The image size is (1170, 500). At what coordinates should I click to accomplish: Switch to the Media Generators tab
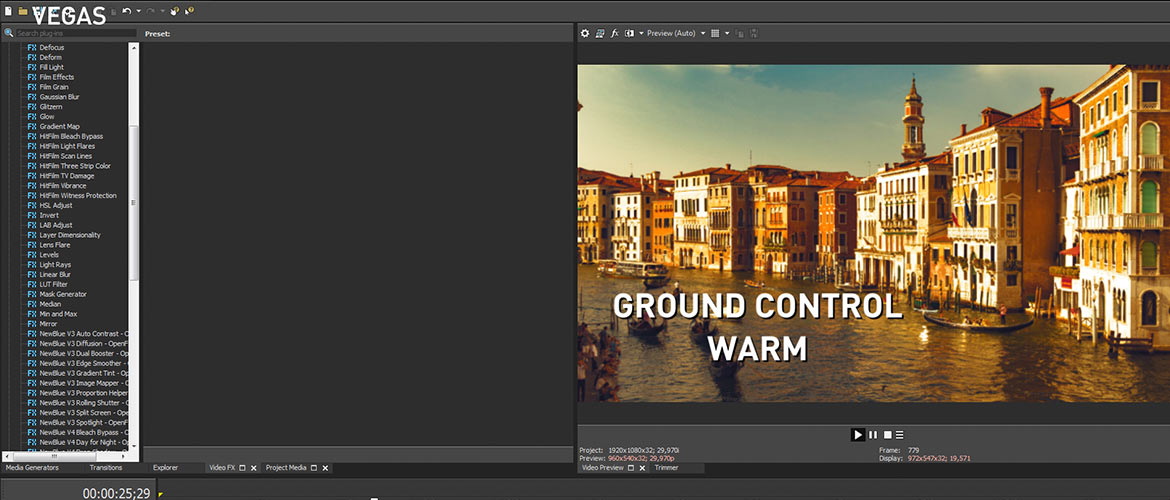coord(32,468)
